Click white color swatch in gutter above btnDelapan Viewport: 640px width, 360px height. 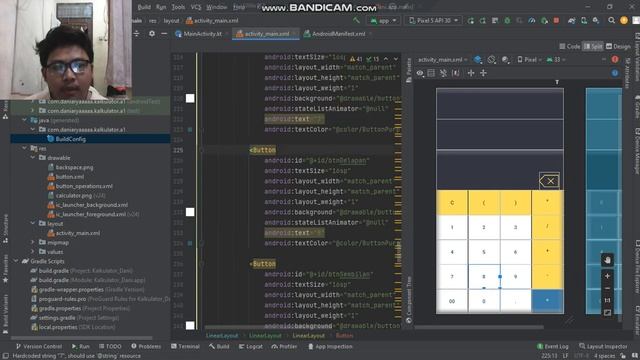[190, 98]
